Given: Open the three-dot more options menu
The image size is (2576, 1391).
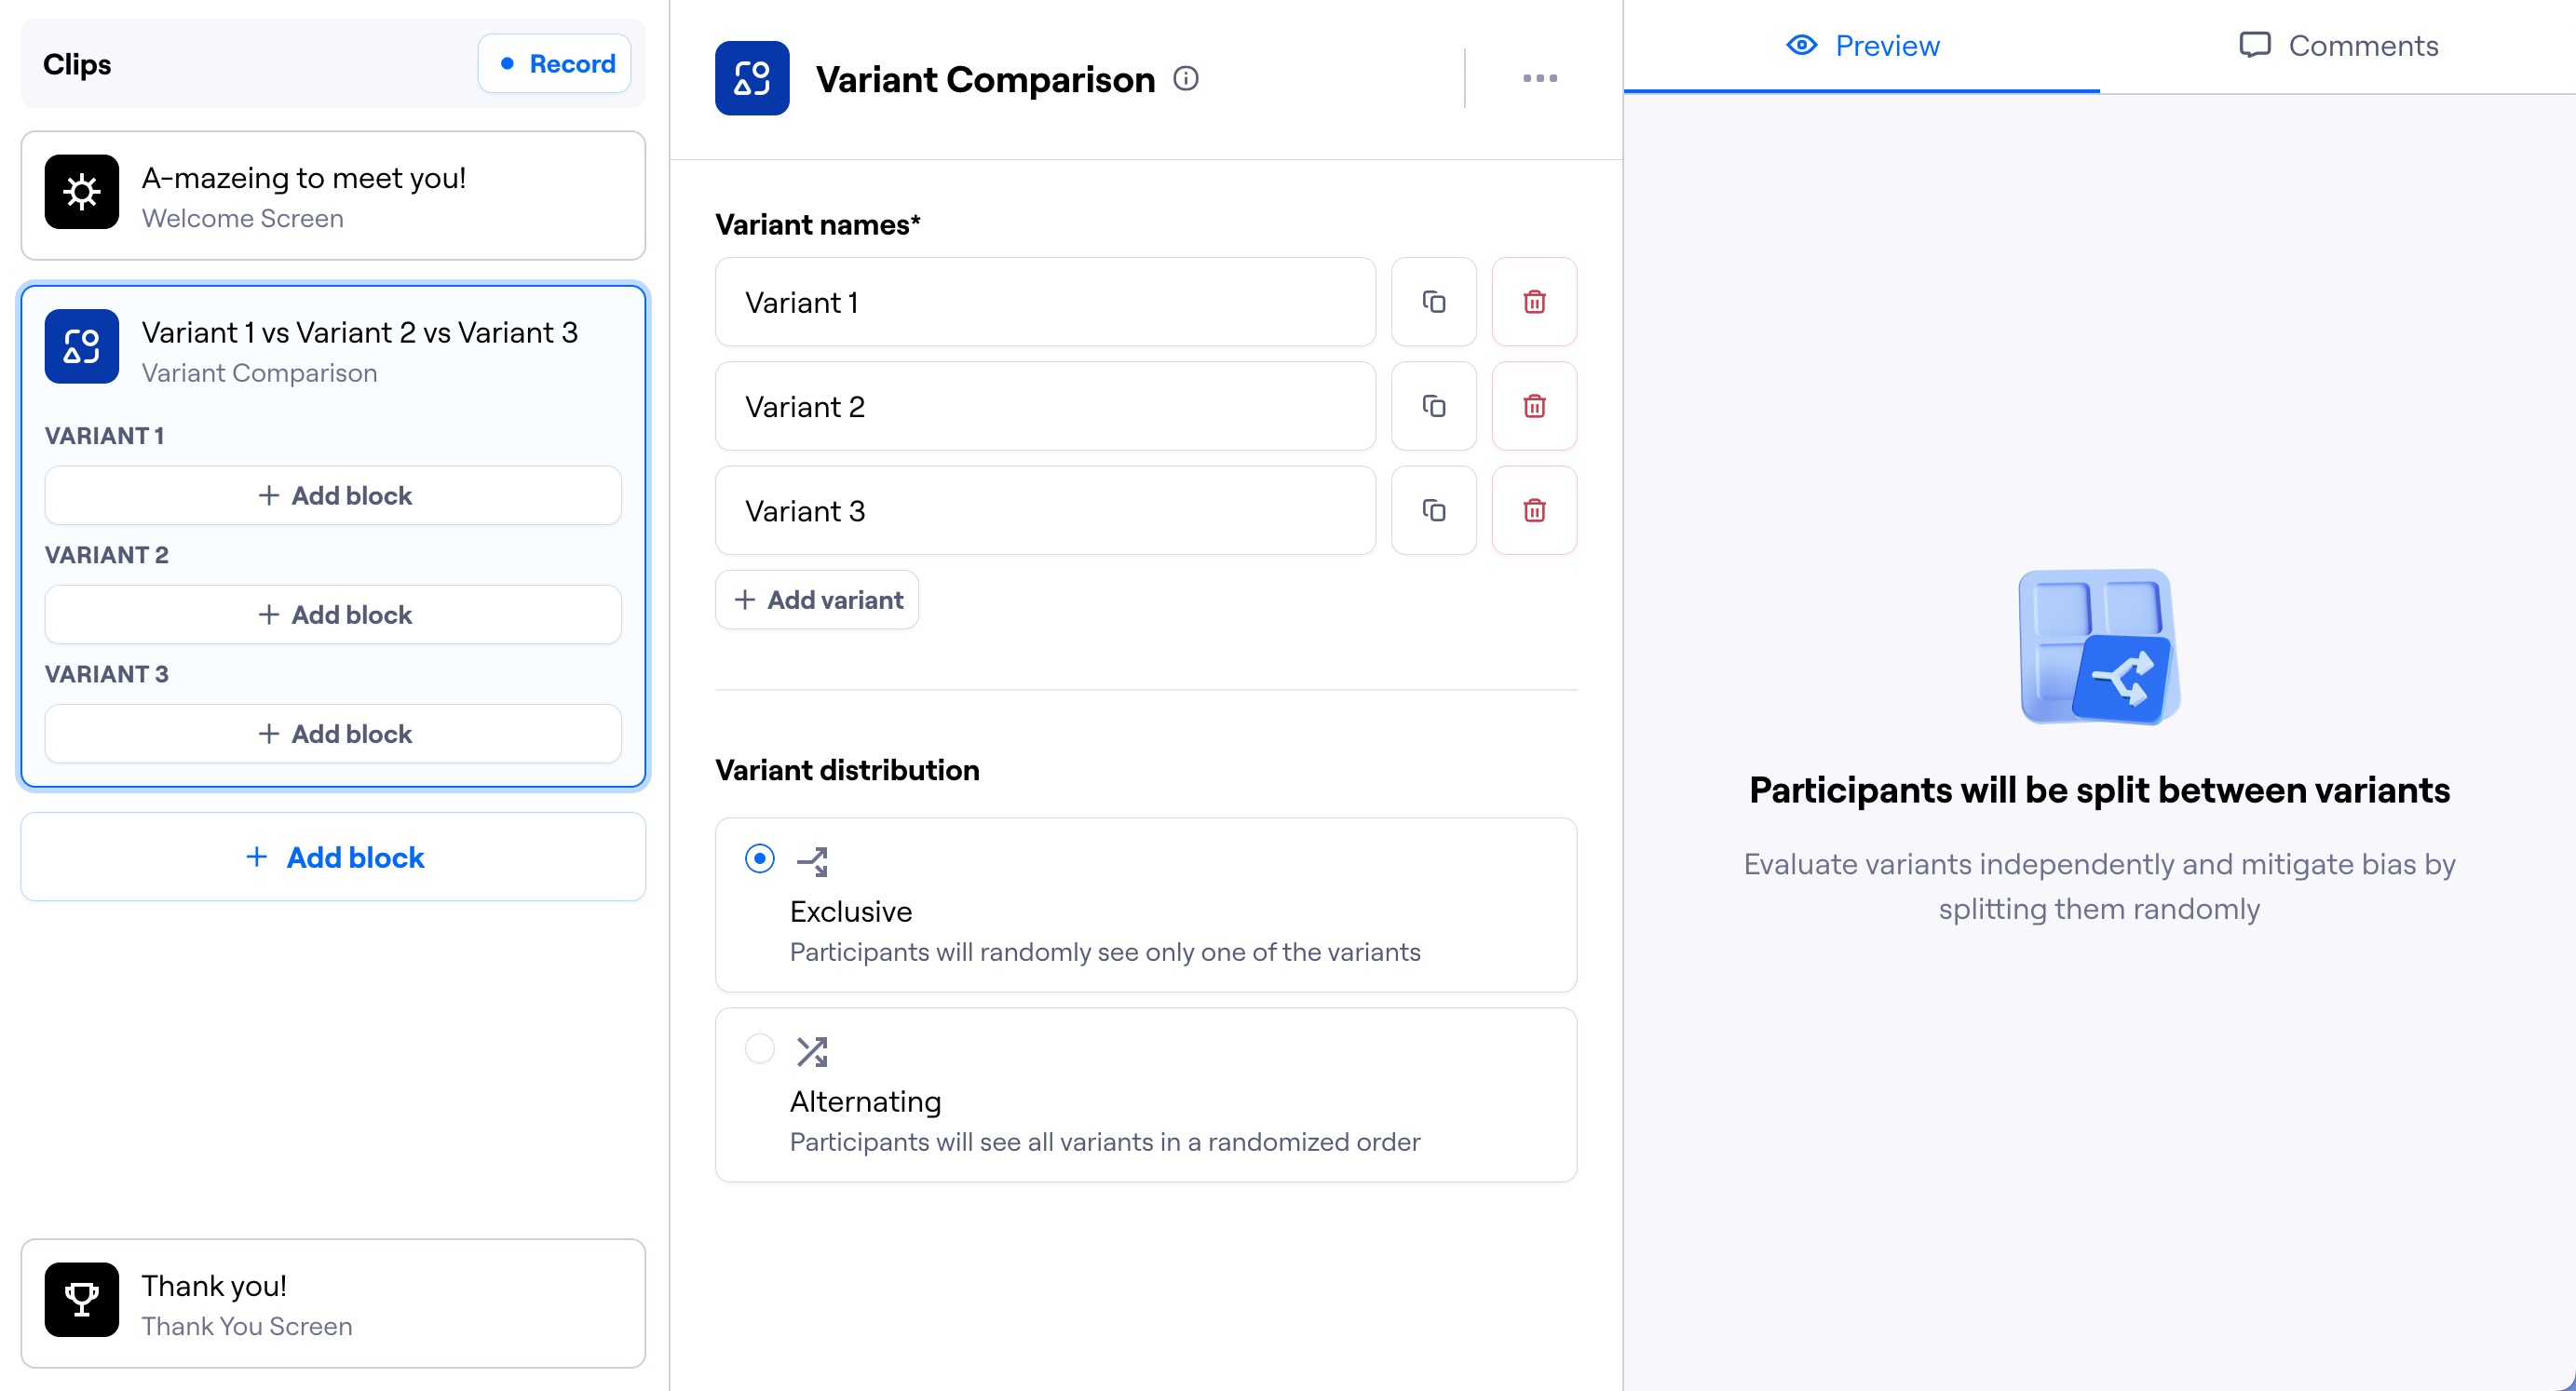Looking at the screenshot, I should (1540, 78).
